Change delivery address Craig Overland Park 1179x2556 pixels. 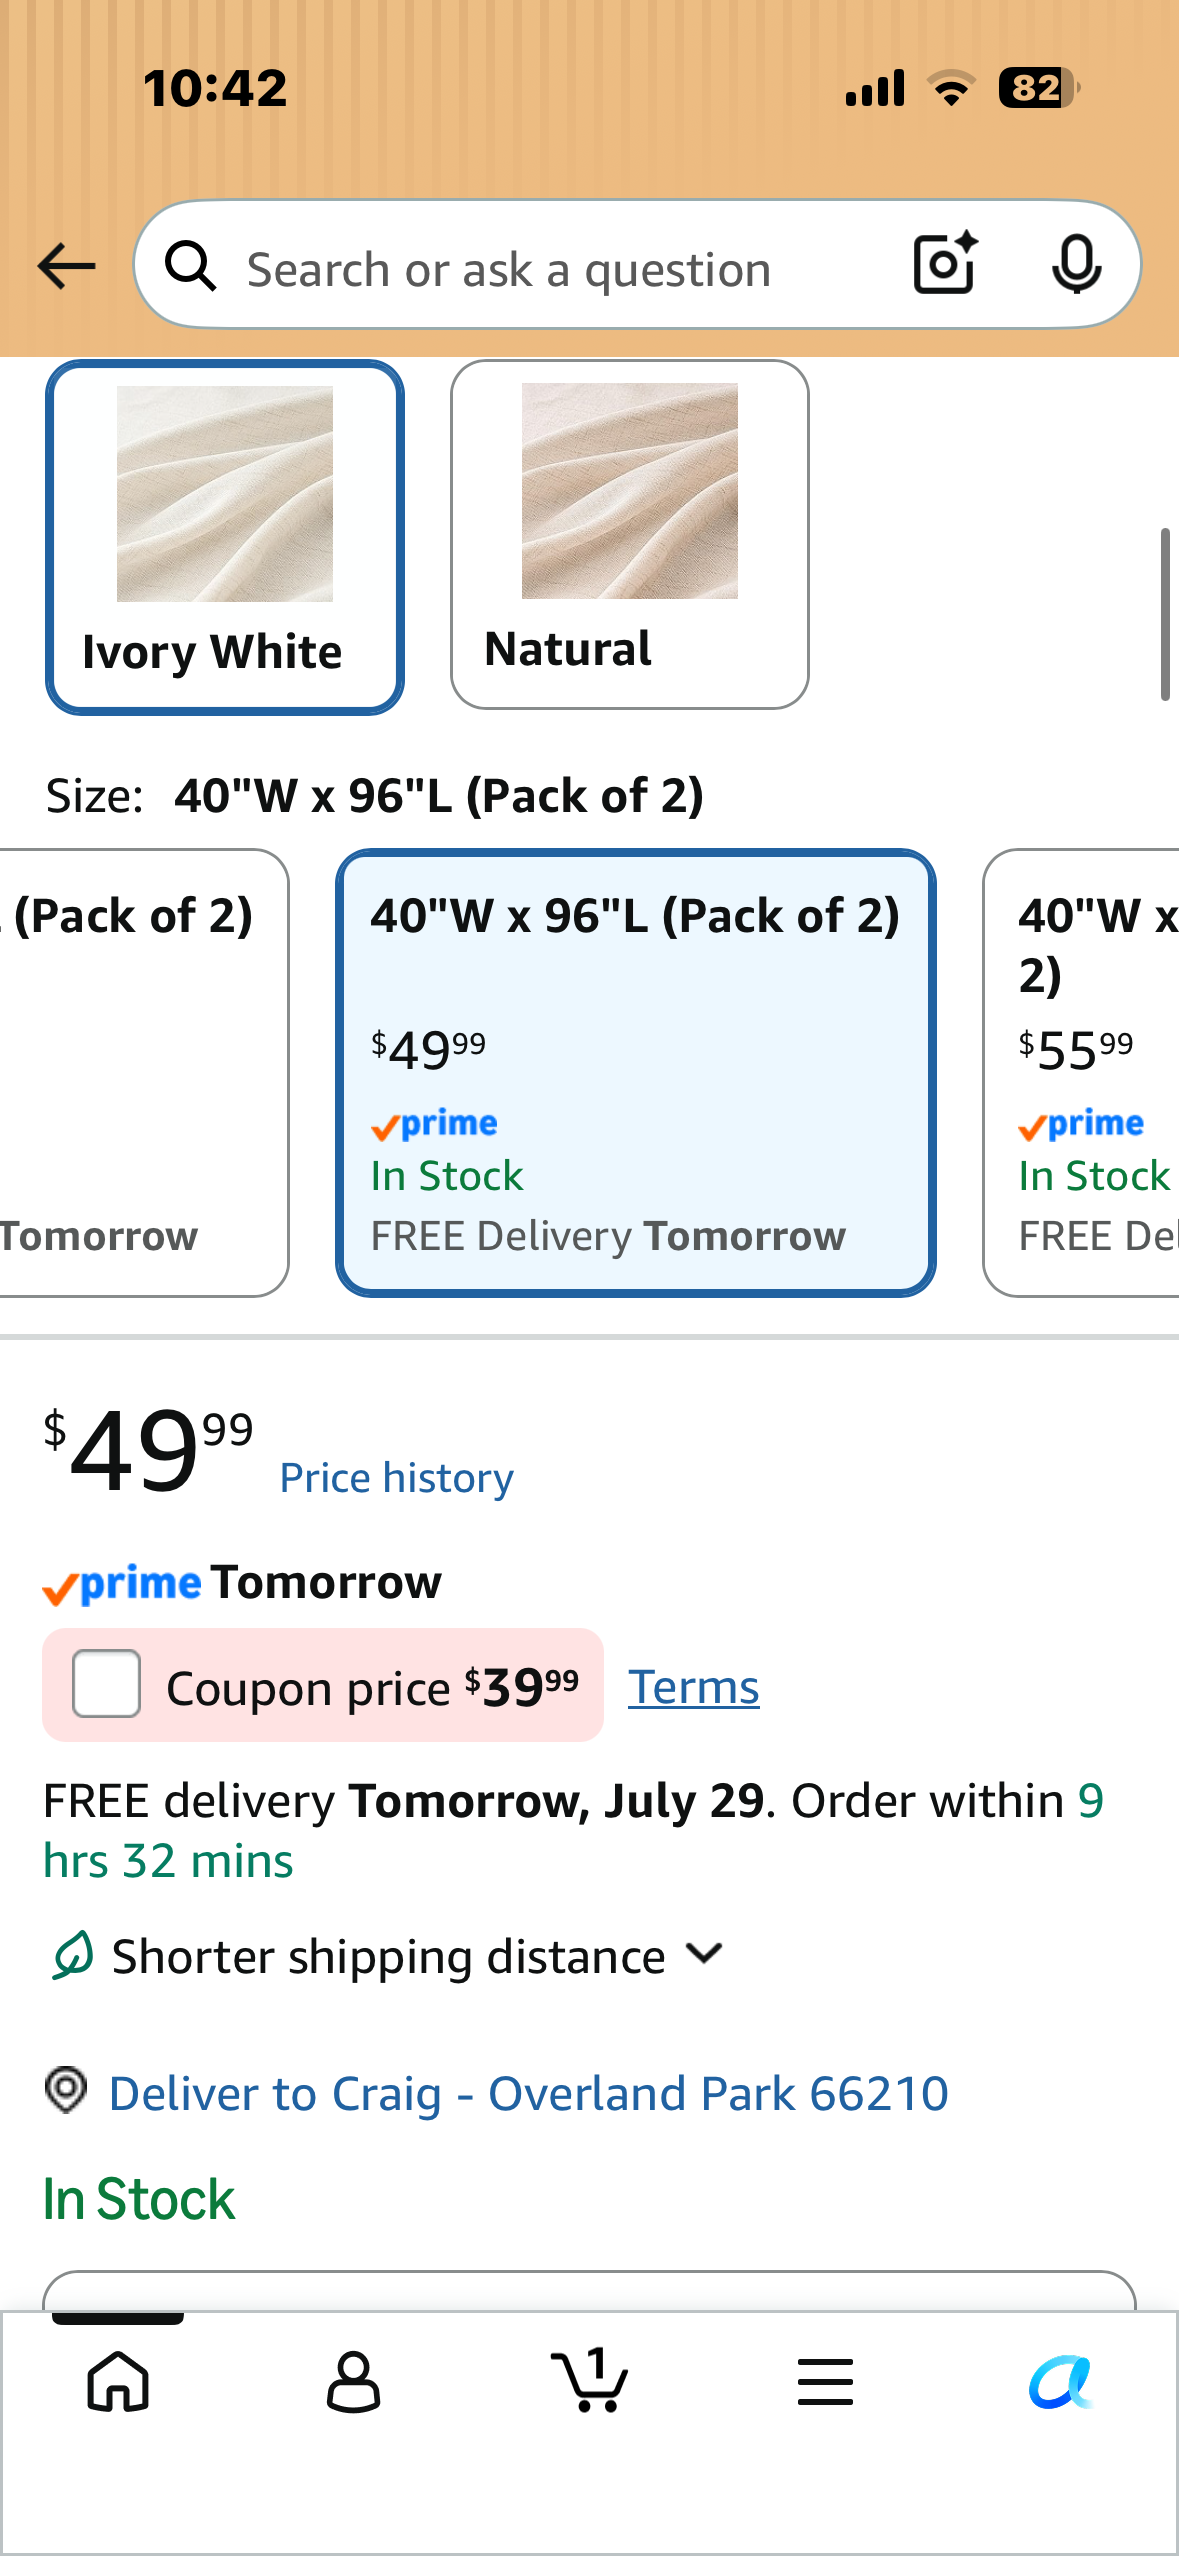click(x=528, y=2093)
